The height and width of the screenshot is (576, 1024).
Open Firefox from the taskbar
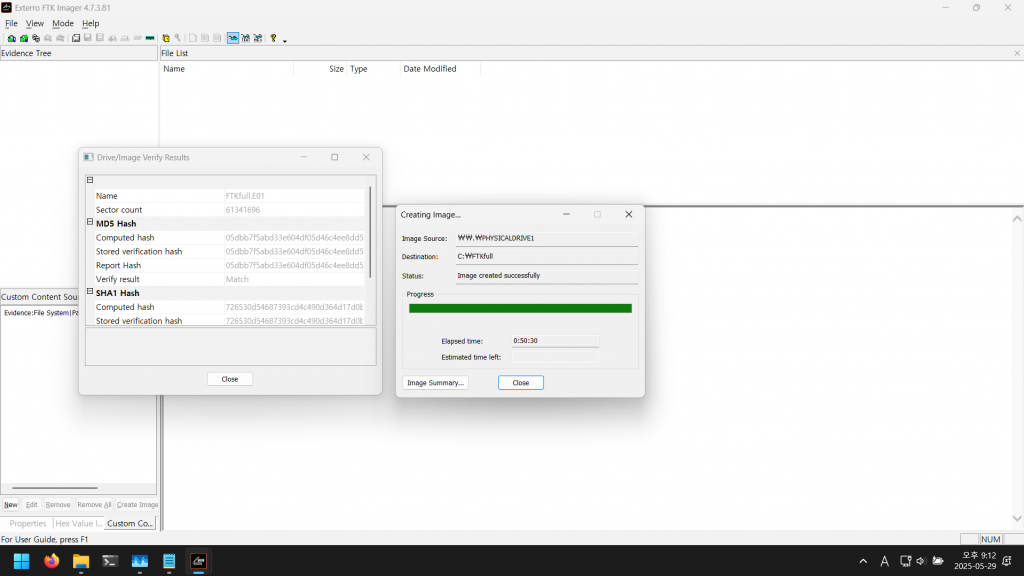pos(51,561)
